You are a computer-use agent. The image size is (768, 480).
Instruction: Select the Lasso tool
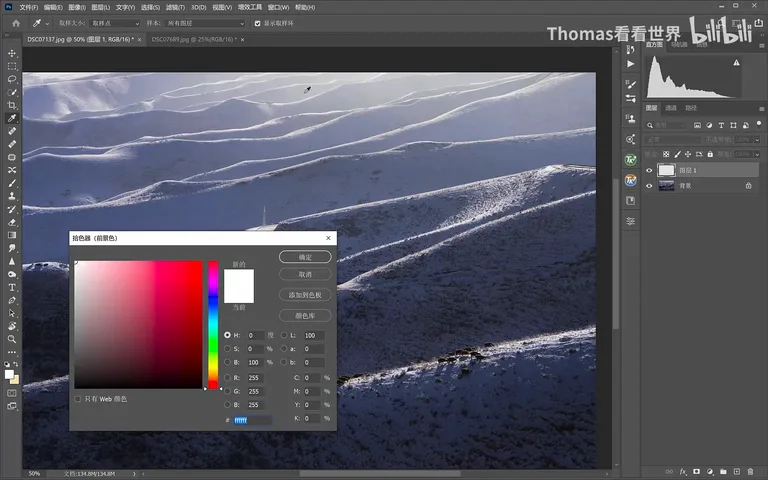(12, 79)
